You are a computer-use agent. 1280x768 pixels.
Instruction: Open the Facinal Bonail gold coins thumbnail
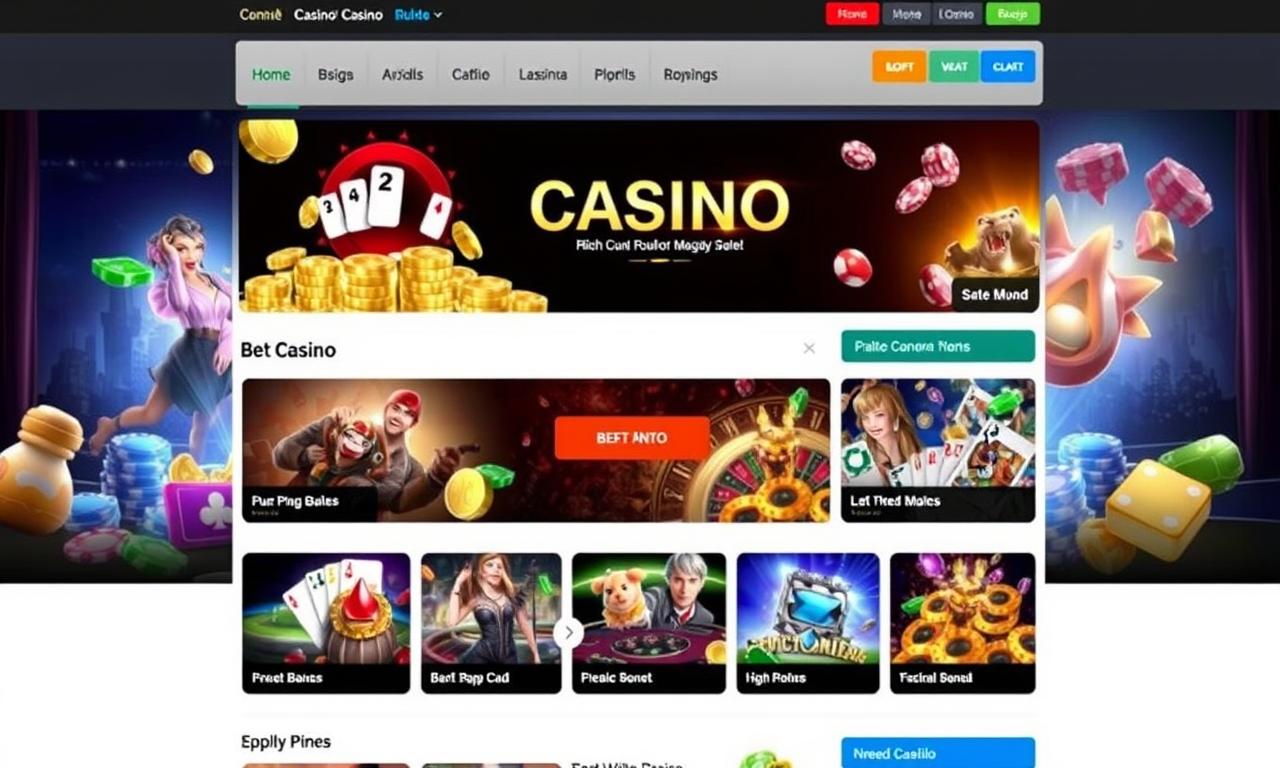[x=962, y=623]
